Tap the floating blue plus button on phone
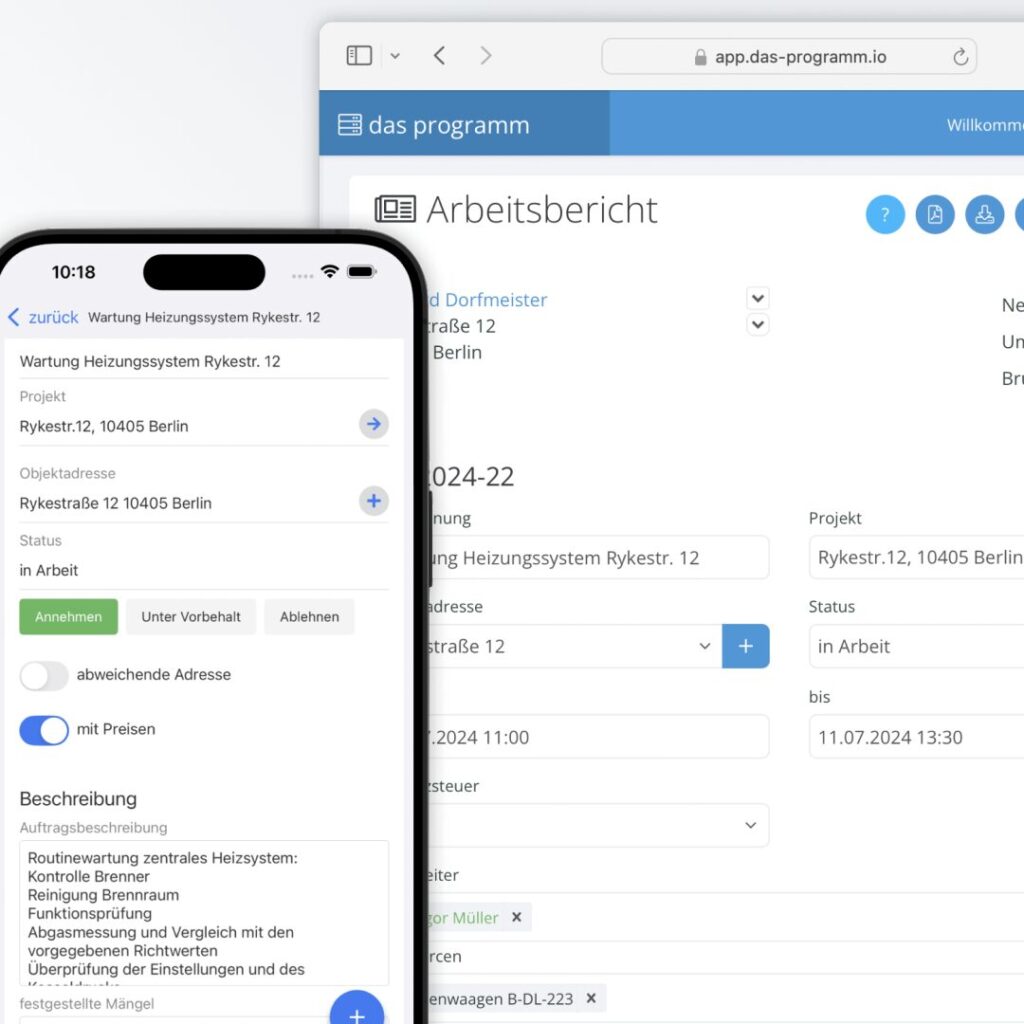 point(357,1012)
